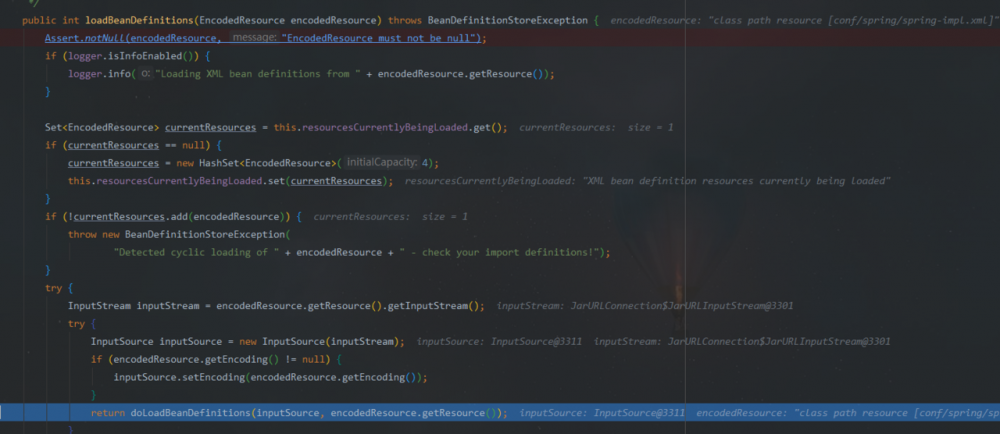The width and height of the screenshot is (1000, 434).
Task: Click the inline value "XML bean definition resources currently being loaded"
Action: coord(737,181)
